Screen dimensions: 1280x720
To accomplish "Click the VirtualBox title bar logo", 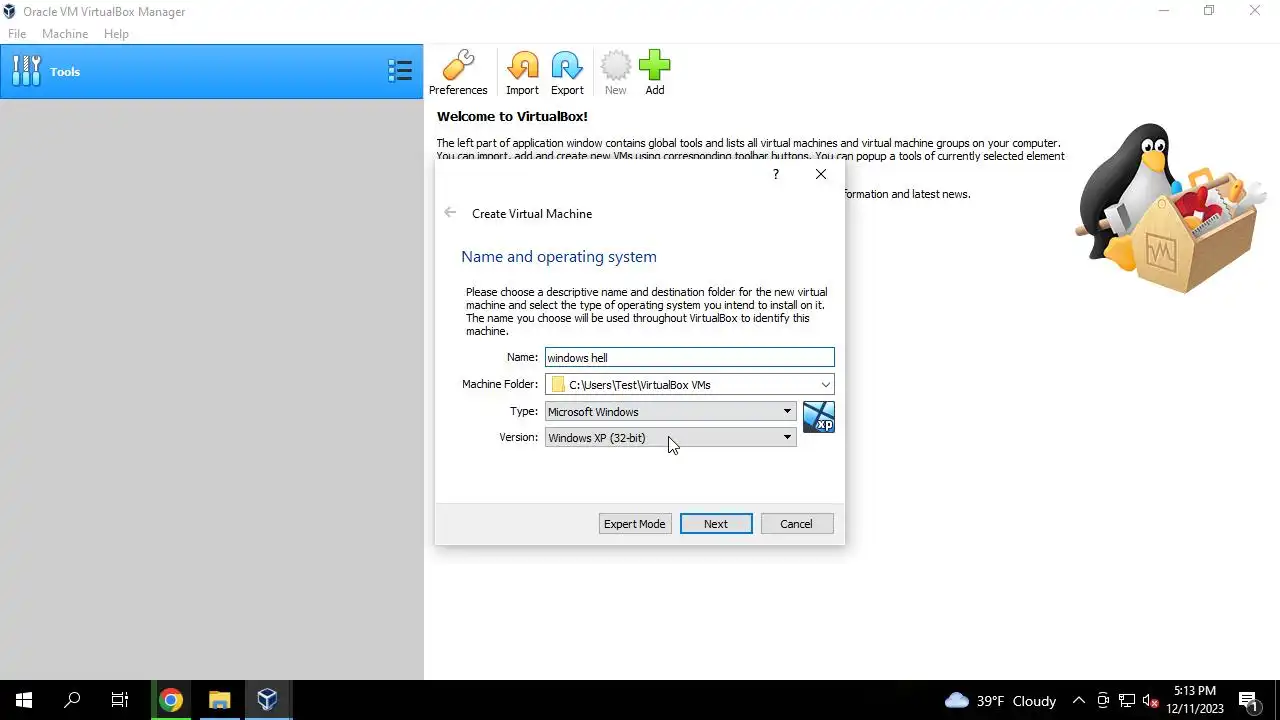I will point(9,11).
